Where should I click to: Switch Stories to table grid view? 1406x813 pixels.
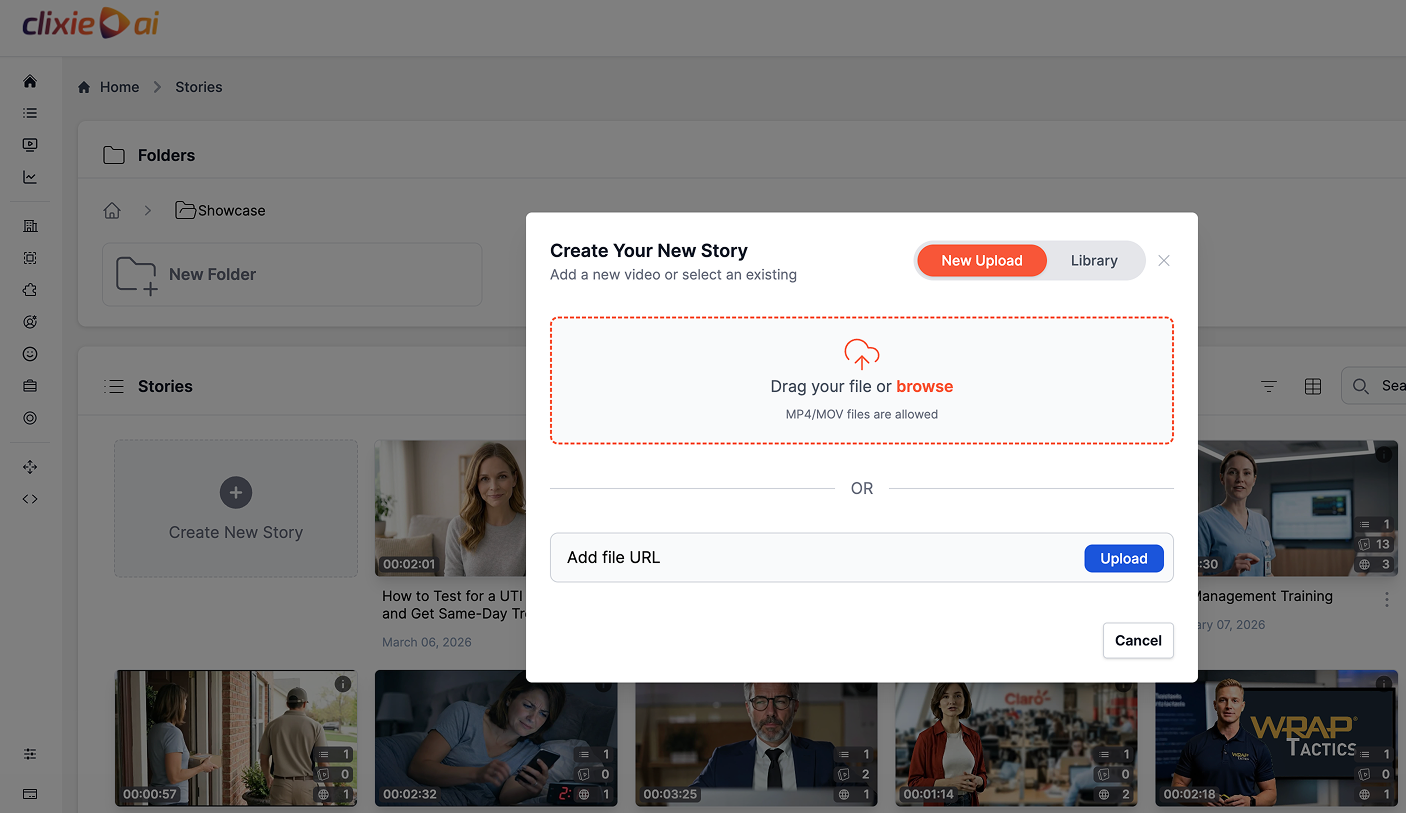click(x=1313, y=386)
